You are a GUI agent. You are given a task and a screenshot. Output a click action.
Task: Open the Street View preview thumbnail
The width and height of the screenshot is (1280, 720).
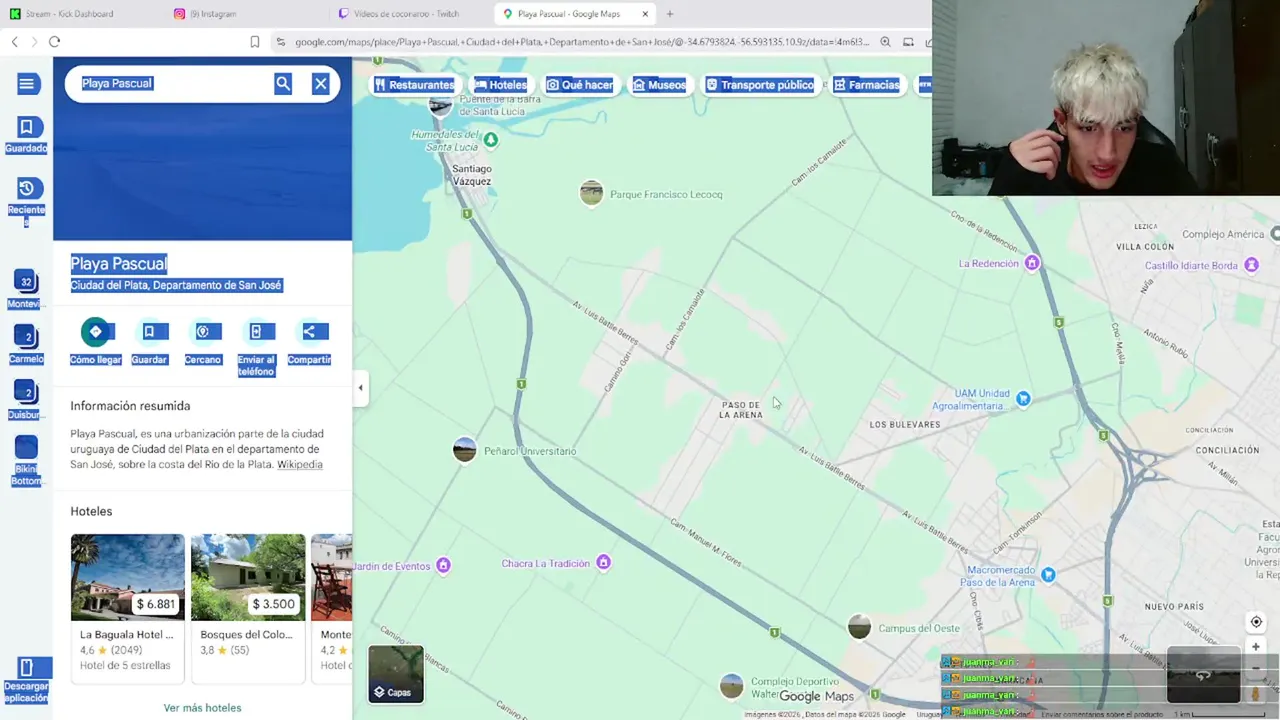point(1203,676)
